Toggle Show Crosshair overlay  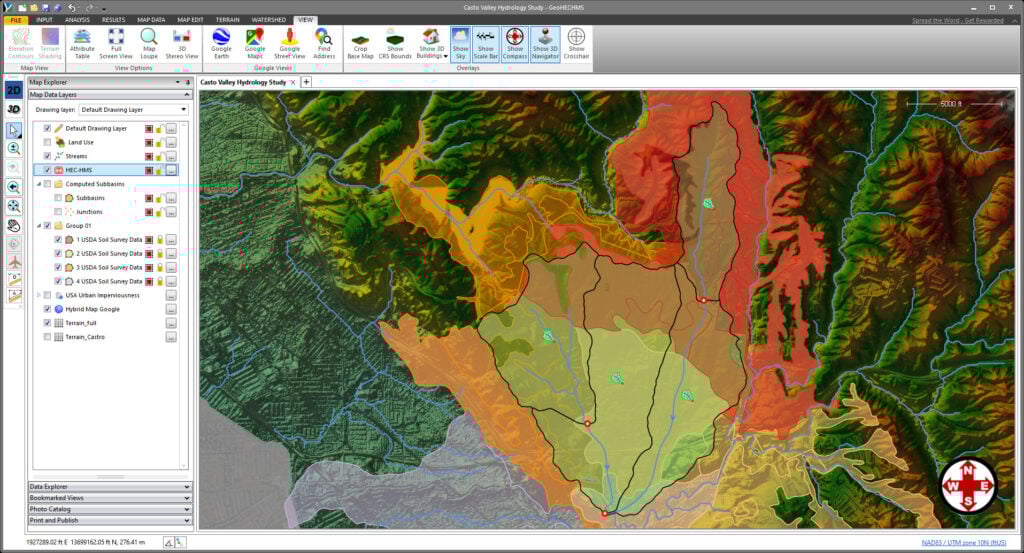pos(576,44)
